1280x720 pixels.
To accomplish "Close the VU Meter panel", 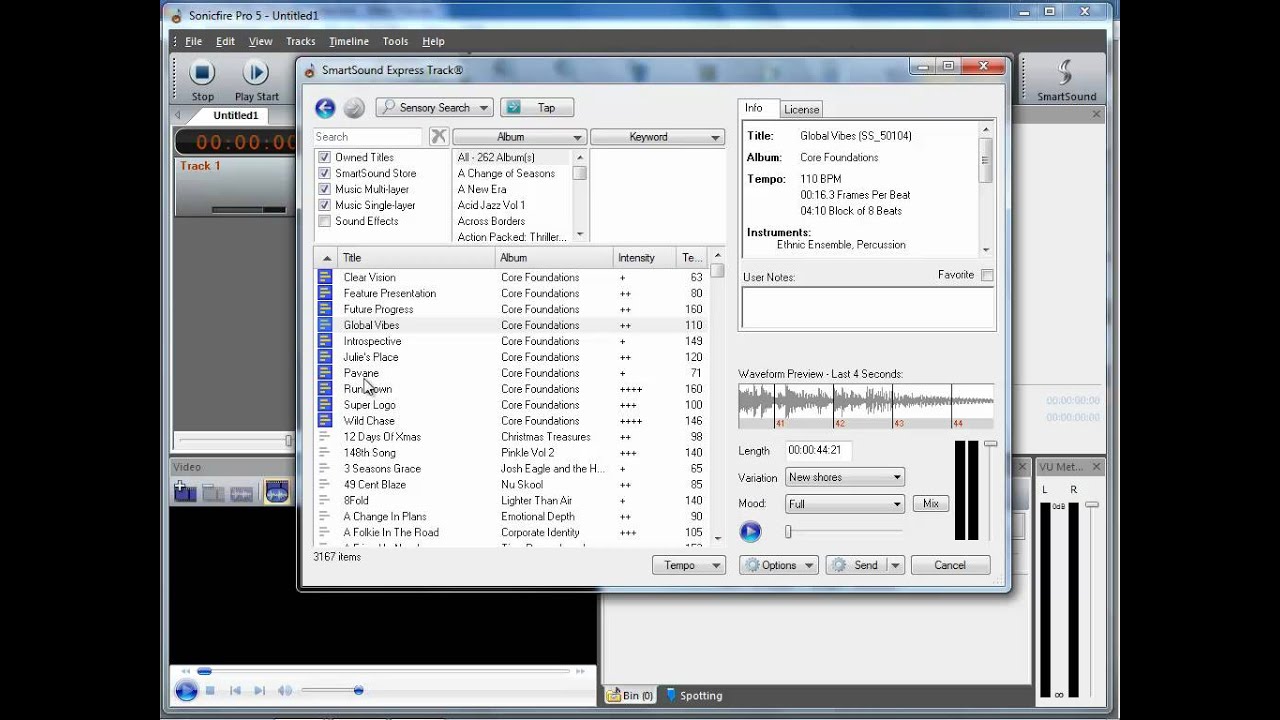I will pos(1096,467).
